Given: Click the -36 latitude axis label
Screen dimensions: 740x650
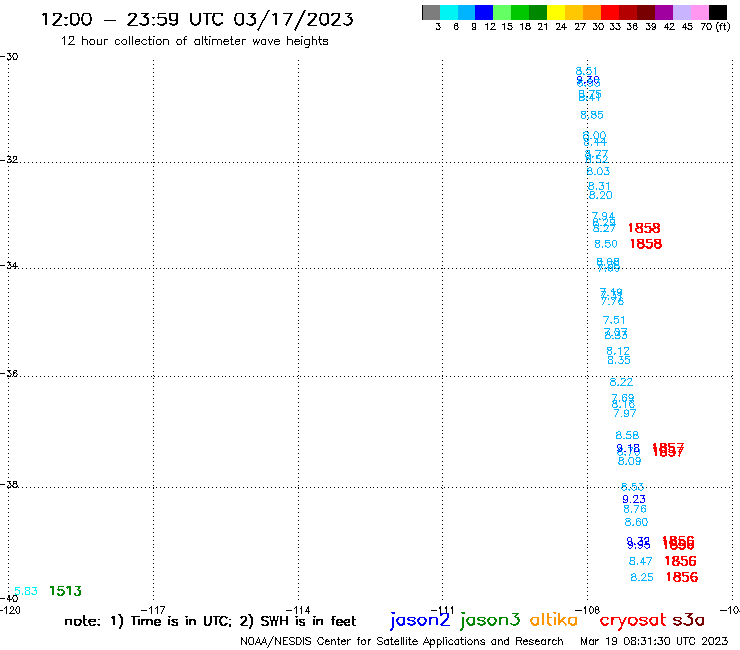Looking at the screenshot, I should pos(9,374).
